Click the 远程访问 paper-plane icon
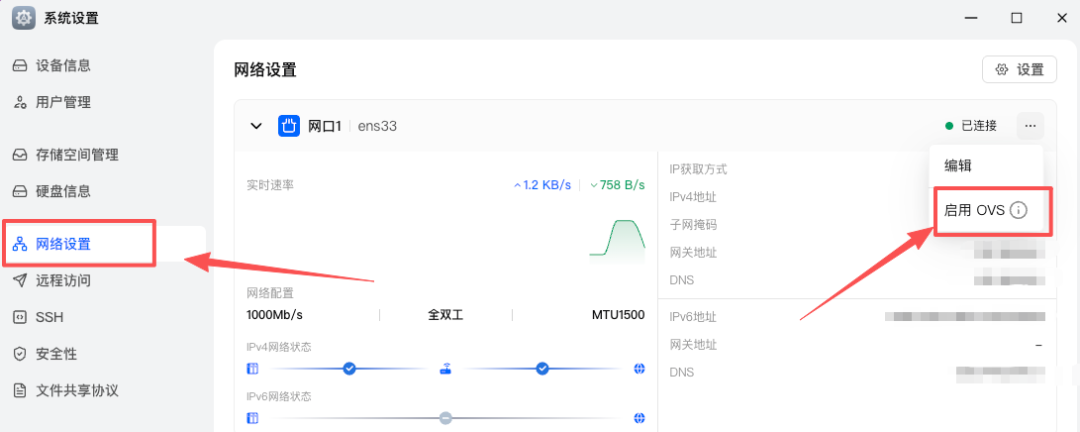The image size is (1080, 432). (x=19, y=281)
